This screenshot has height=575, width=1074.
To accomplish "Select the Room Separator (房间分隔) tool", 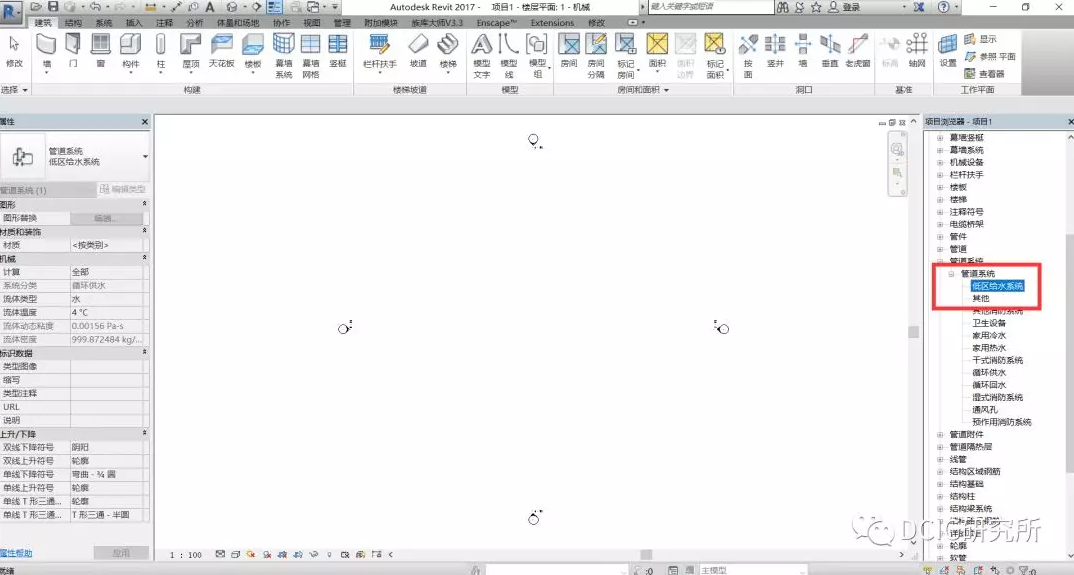I will click(x=596, y=56).
